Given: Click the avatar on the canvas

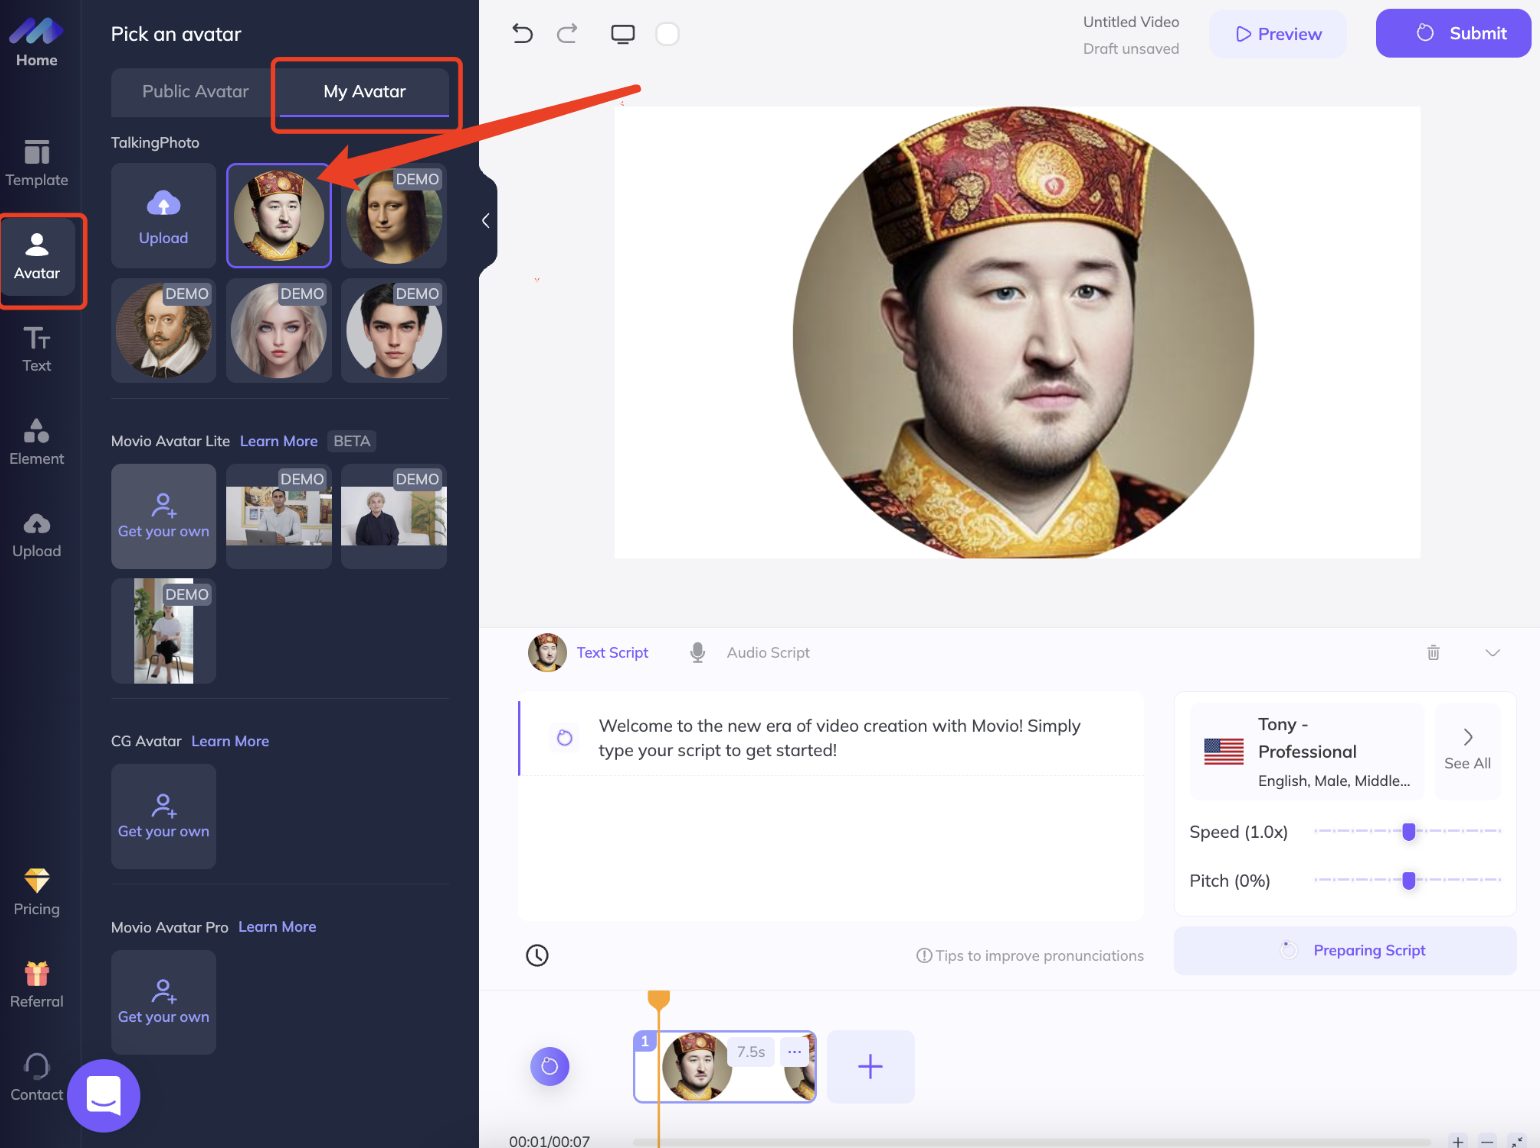Looking at the screenshot, I should tap(1023, 332).
